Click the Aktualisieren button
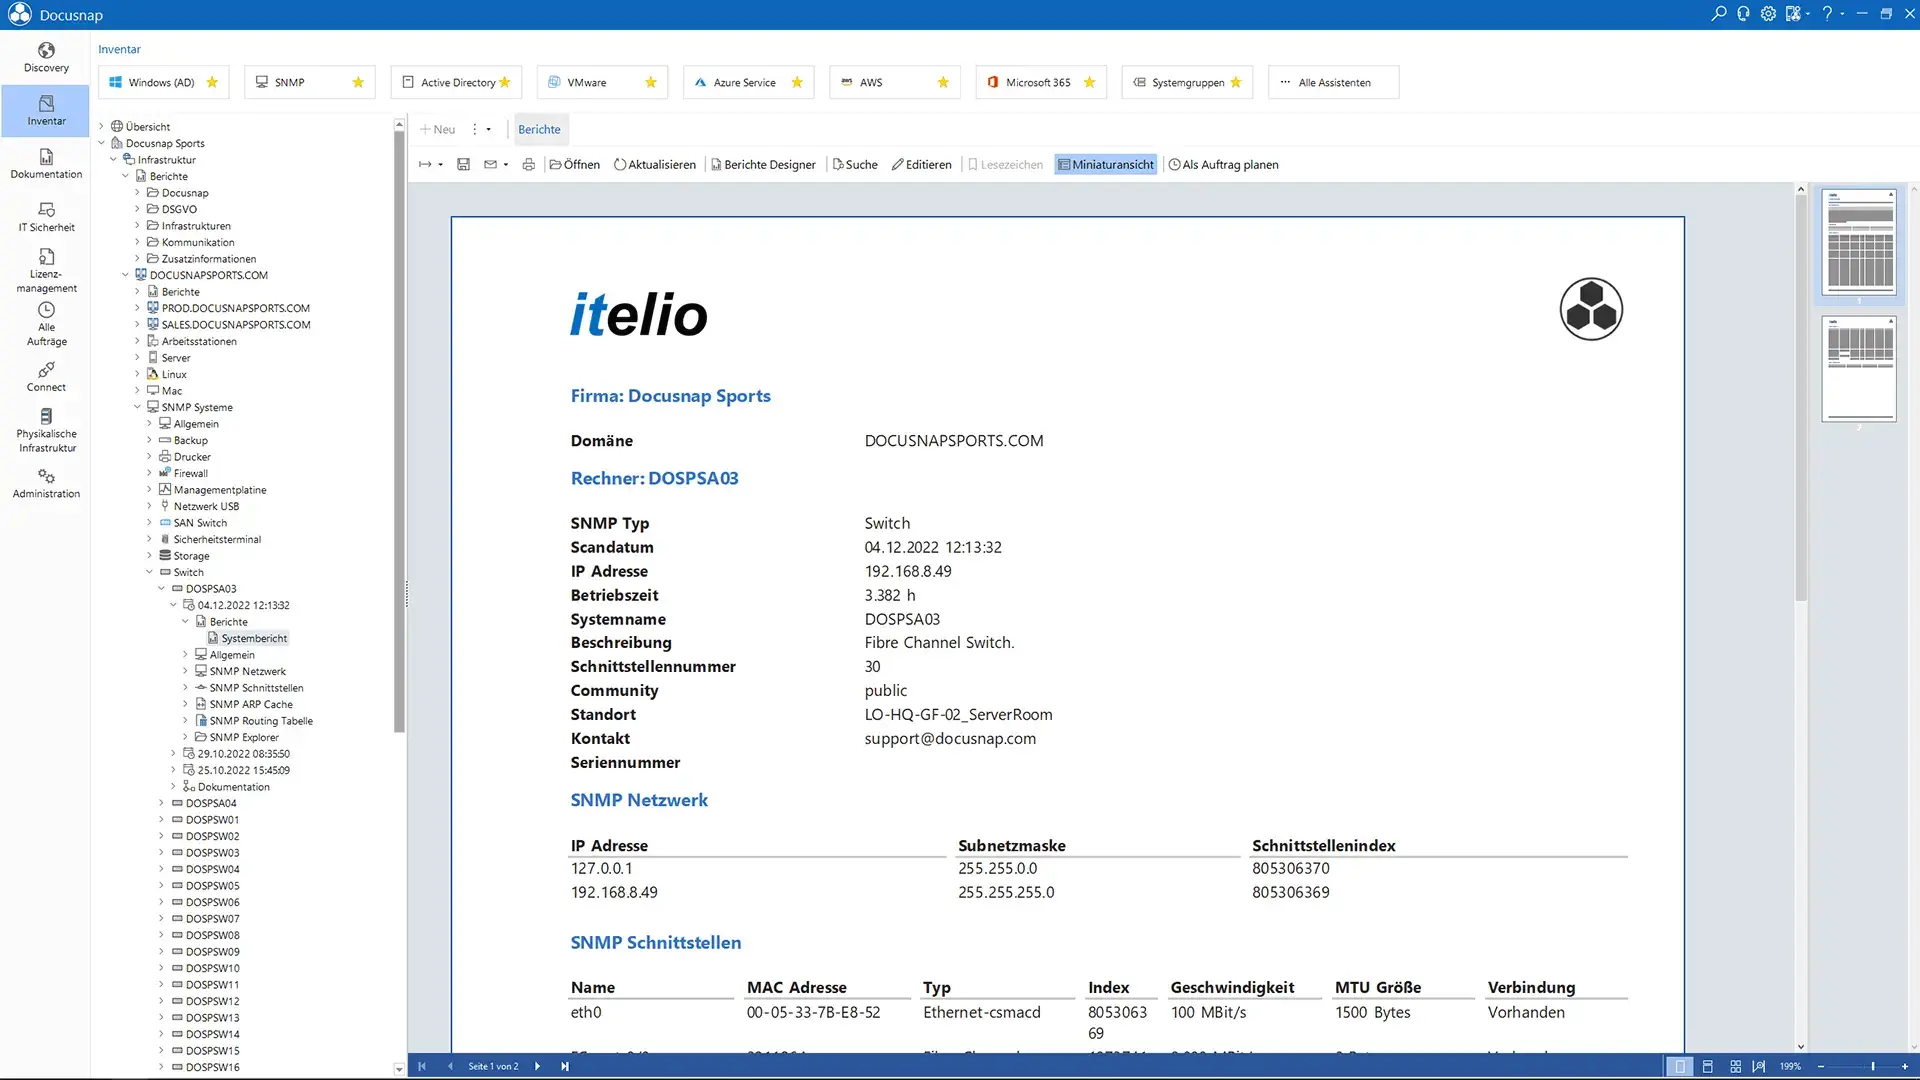 pyautogui.click(x=655, y=164)
